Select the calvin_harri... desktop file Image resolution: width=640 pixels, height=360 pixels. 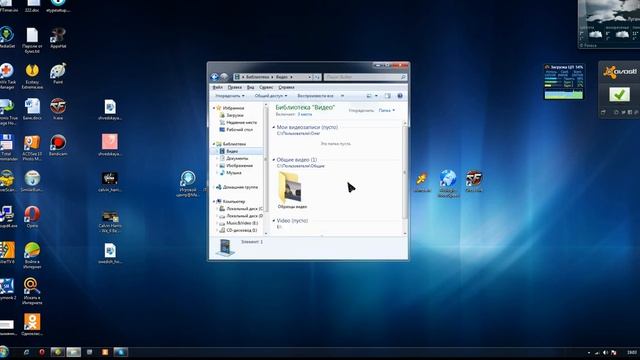point(110,182)
